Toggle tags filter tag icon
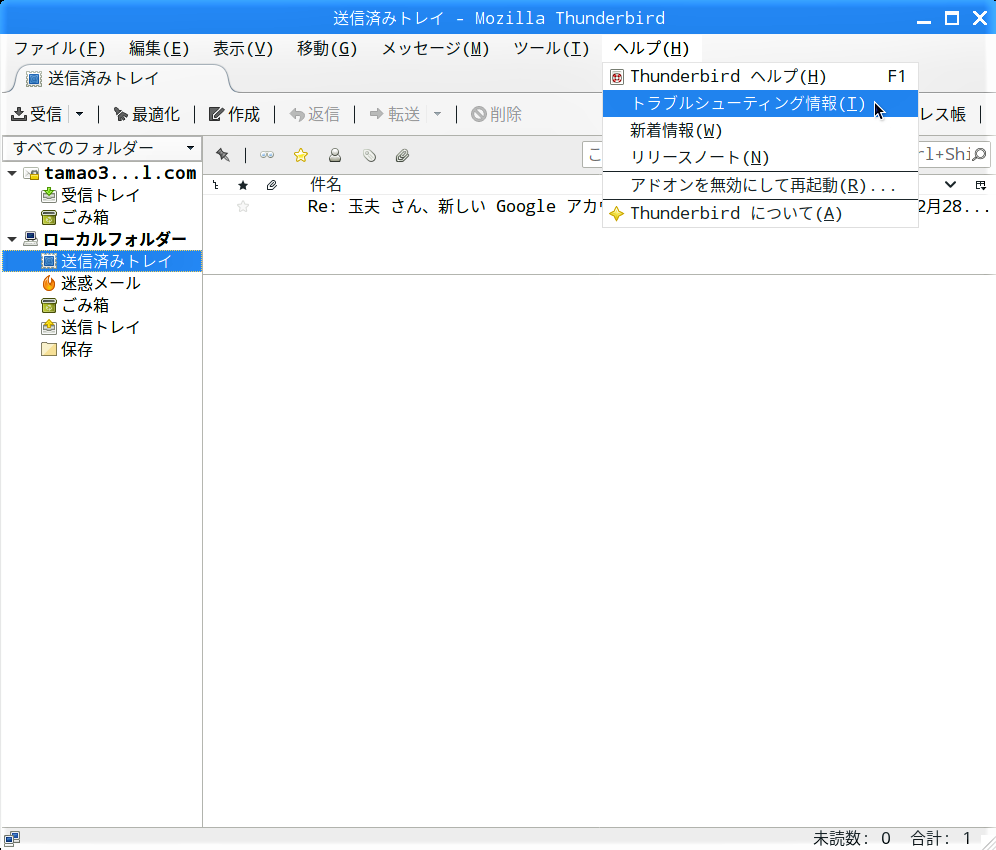Image resolution: width=996 pixels, height=850 pixels. 369,155
